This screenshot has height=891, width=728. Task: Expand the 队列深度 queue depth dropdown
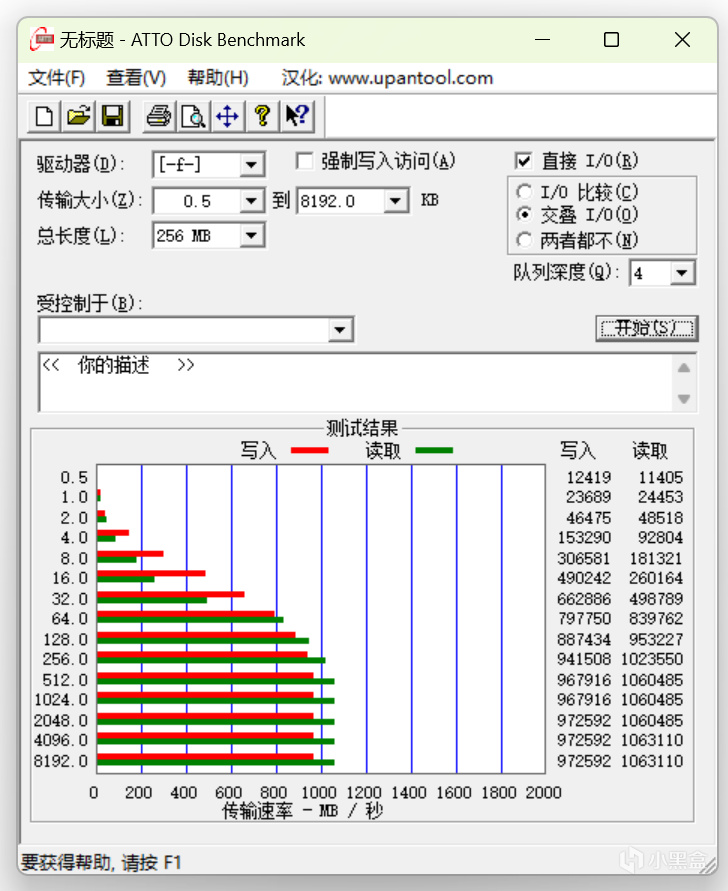point(681,273)
